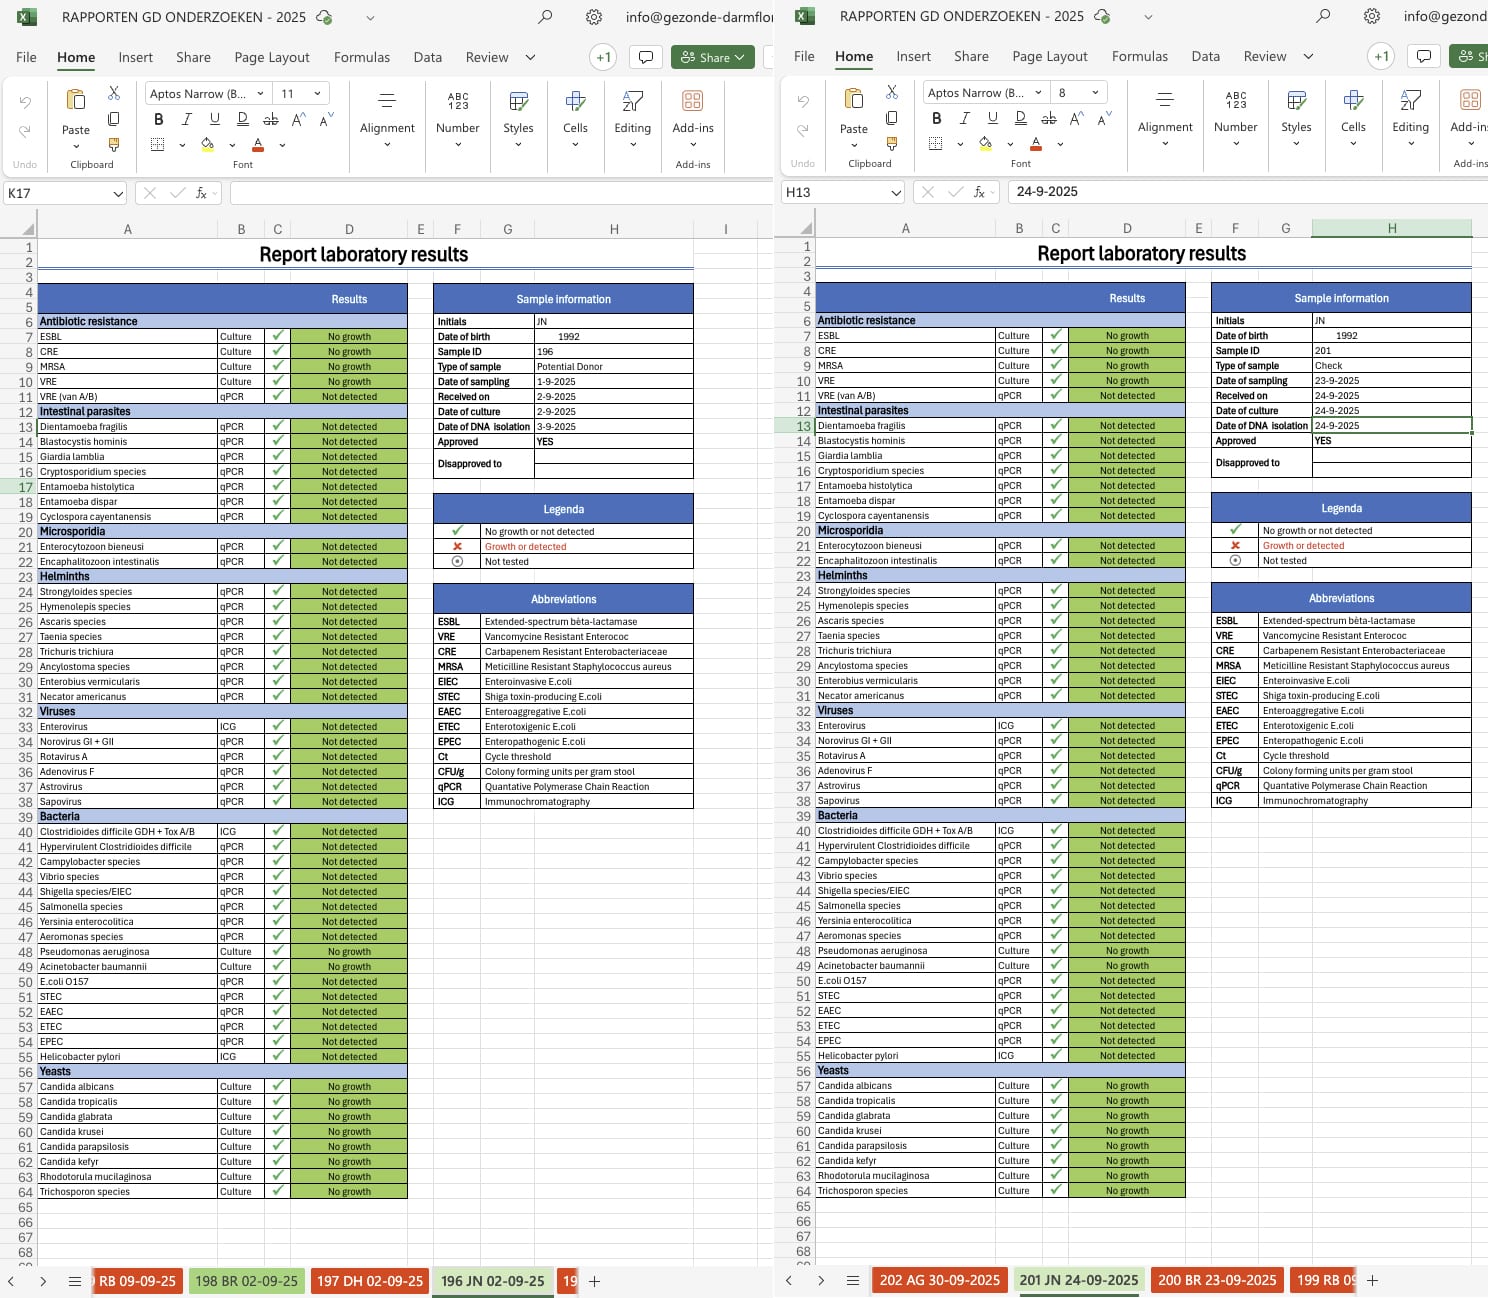
Task: Expand the Name Box dropdown showing K17
Action: tap(118, 194)
